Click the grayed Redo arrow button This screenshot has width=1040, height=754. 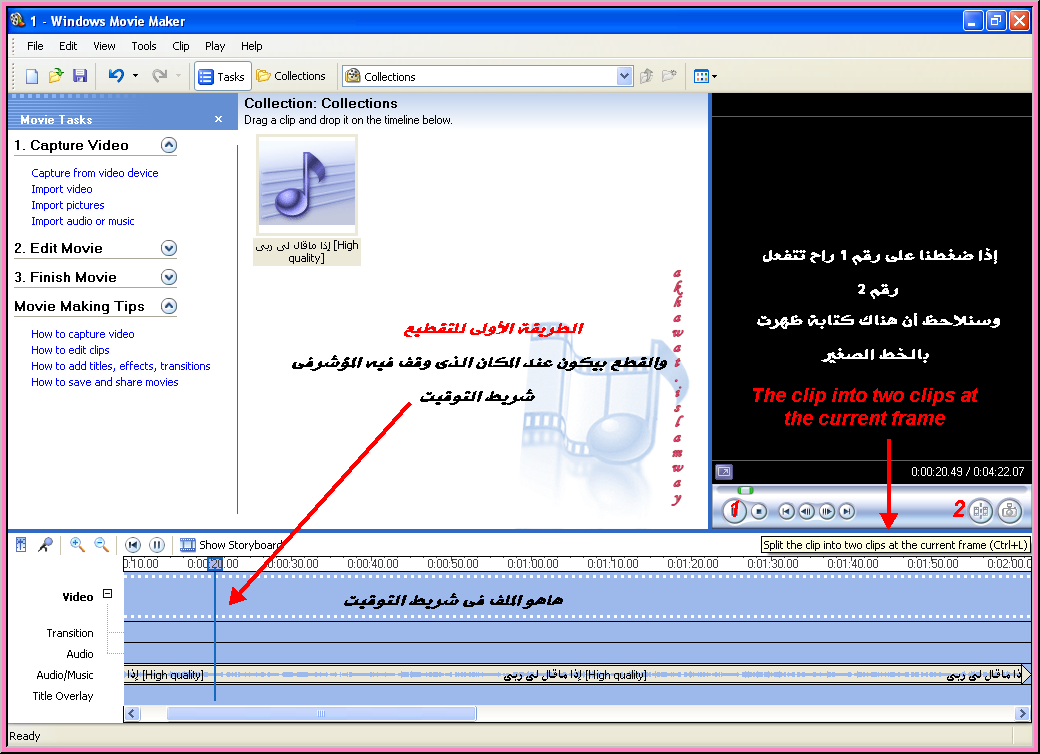[159, 76]
